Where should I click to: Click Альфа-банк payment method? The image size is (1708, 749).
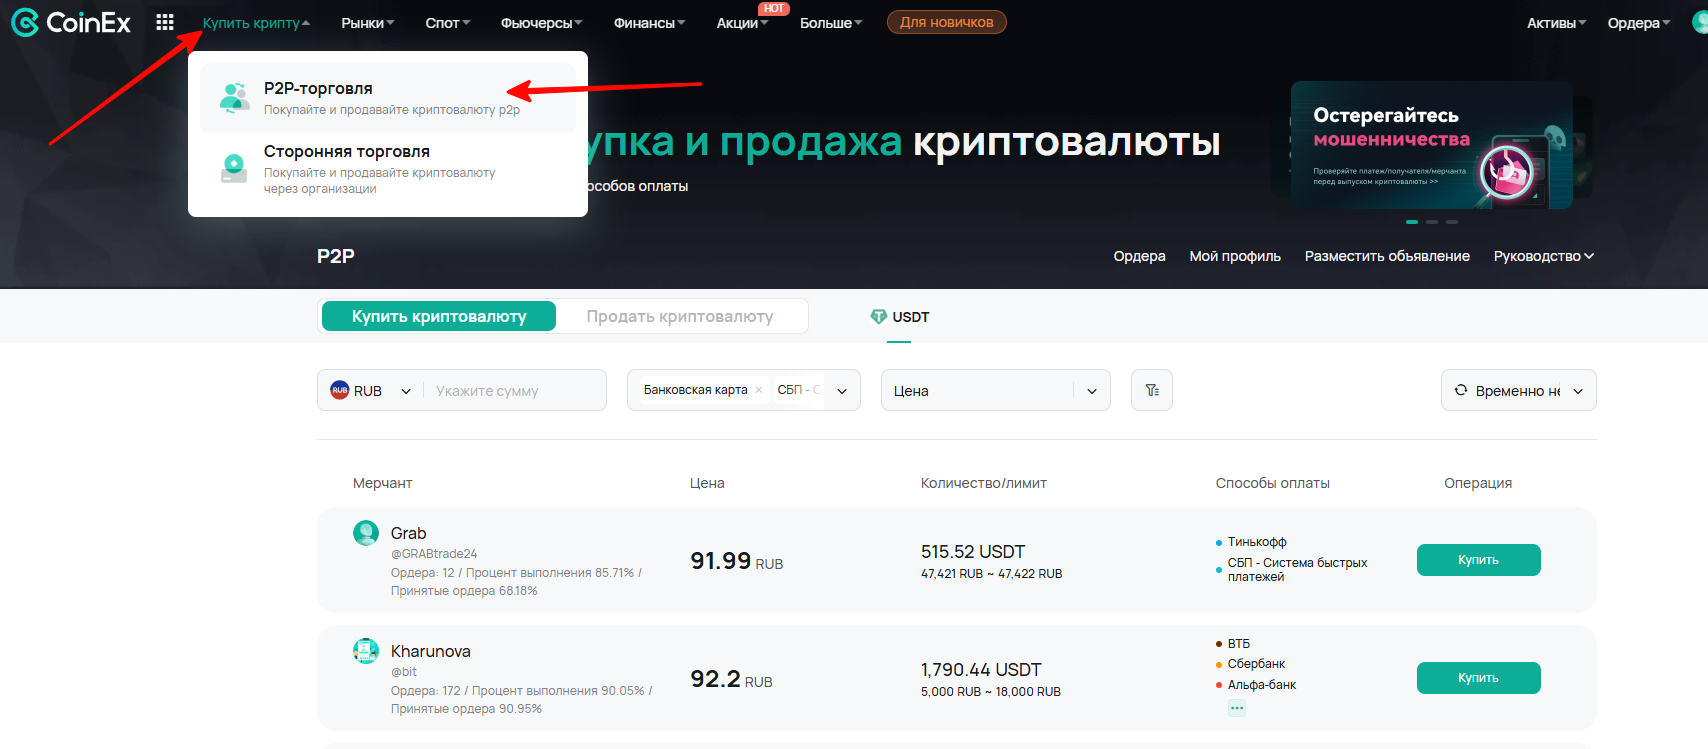1262,685
